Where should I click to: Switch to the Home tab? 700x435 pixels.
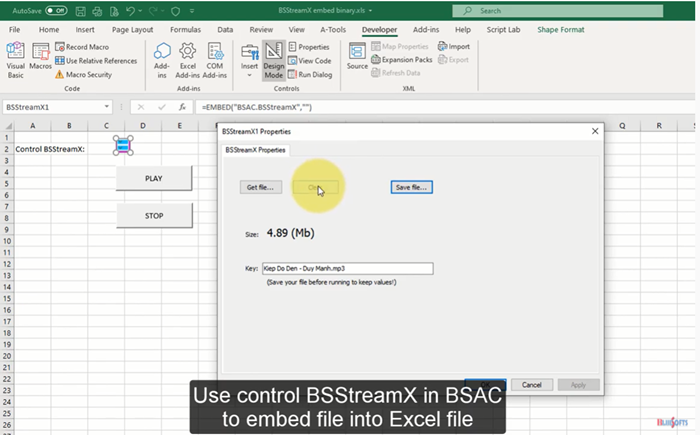49,29
